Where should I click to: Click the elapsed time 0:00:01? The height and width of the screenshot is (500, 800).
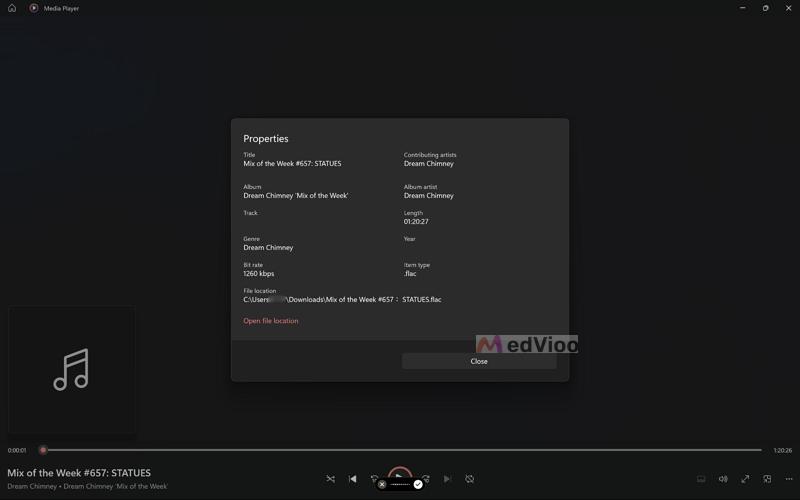pyautogui.click(x=17, y=451)
